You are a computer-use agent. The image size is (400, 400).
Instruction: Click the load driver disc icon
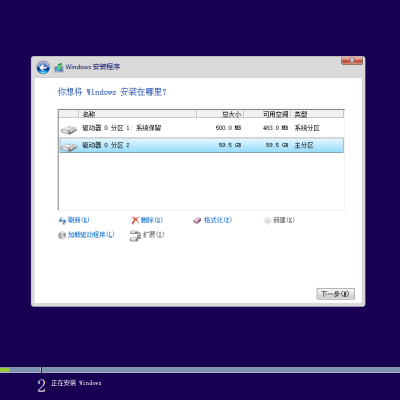coord(62,235)
